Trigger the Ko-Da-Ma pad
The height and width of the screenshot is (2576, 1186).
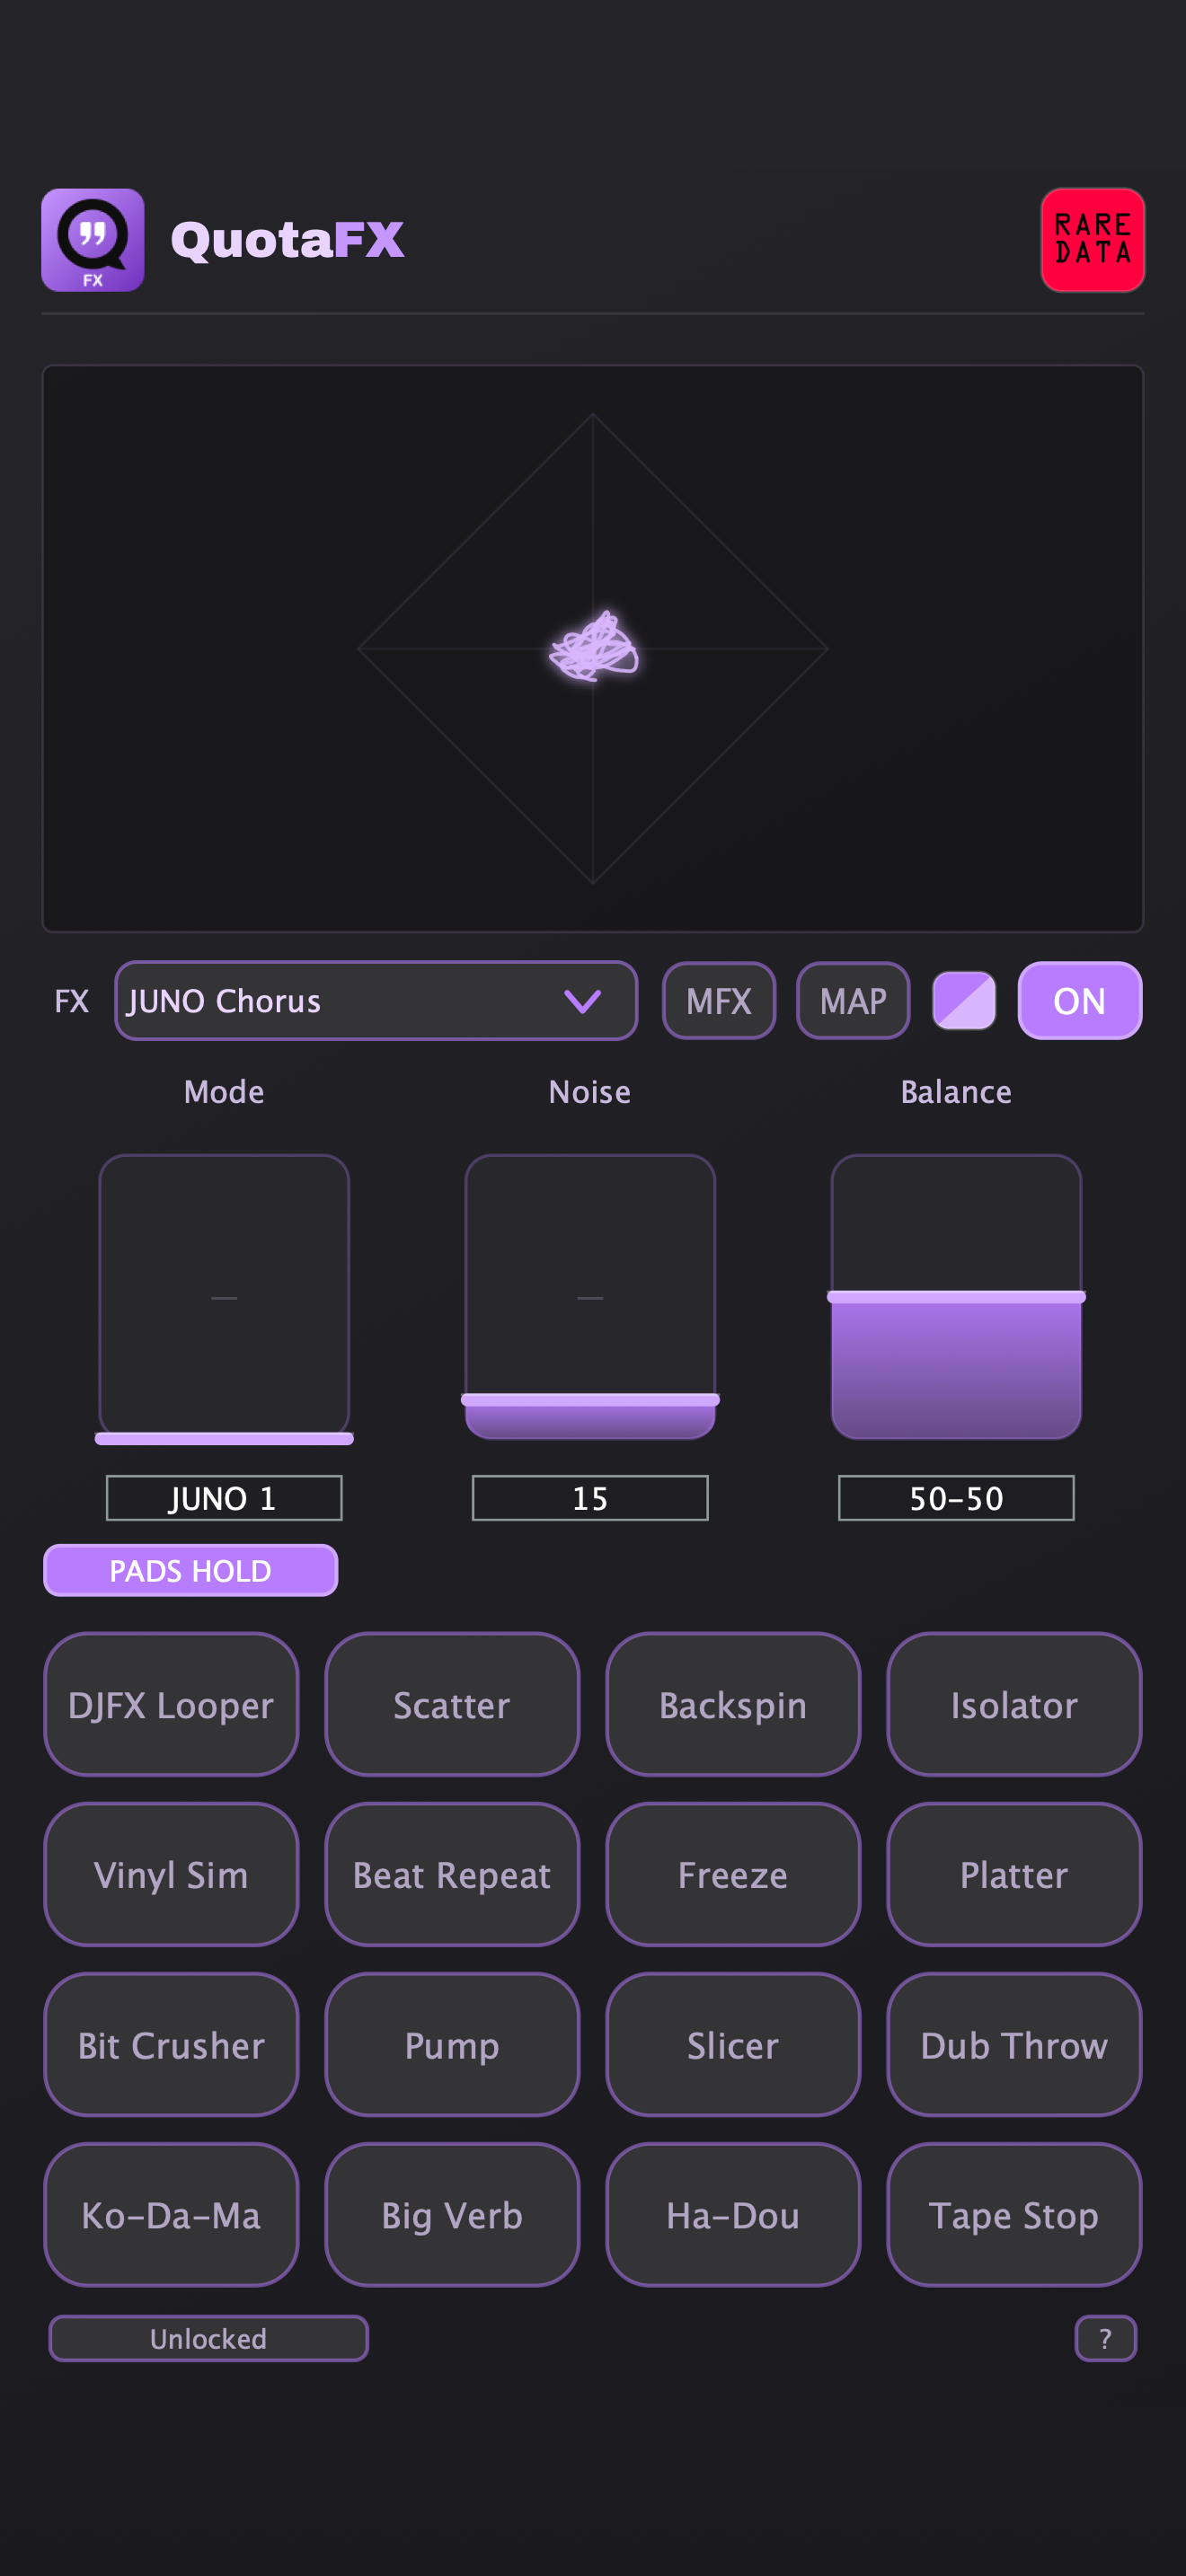pyautogui.click(x=171, y=2215)
